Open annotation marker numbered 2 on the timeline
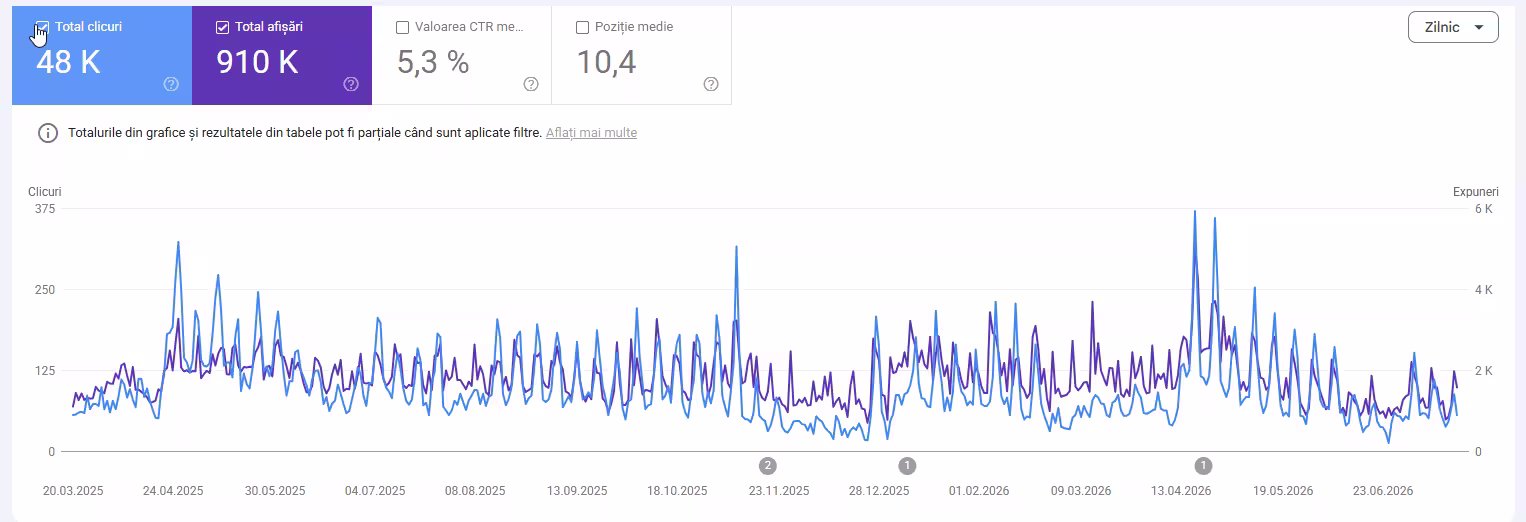Screen dimensions: 1526x522 coord(767,465)
